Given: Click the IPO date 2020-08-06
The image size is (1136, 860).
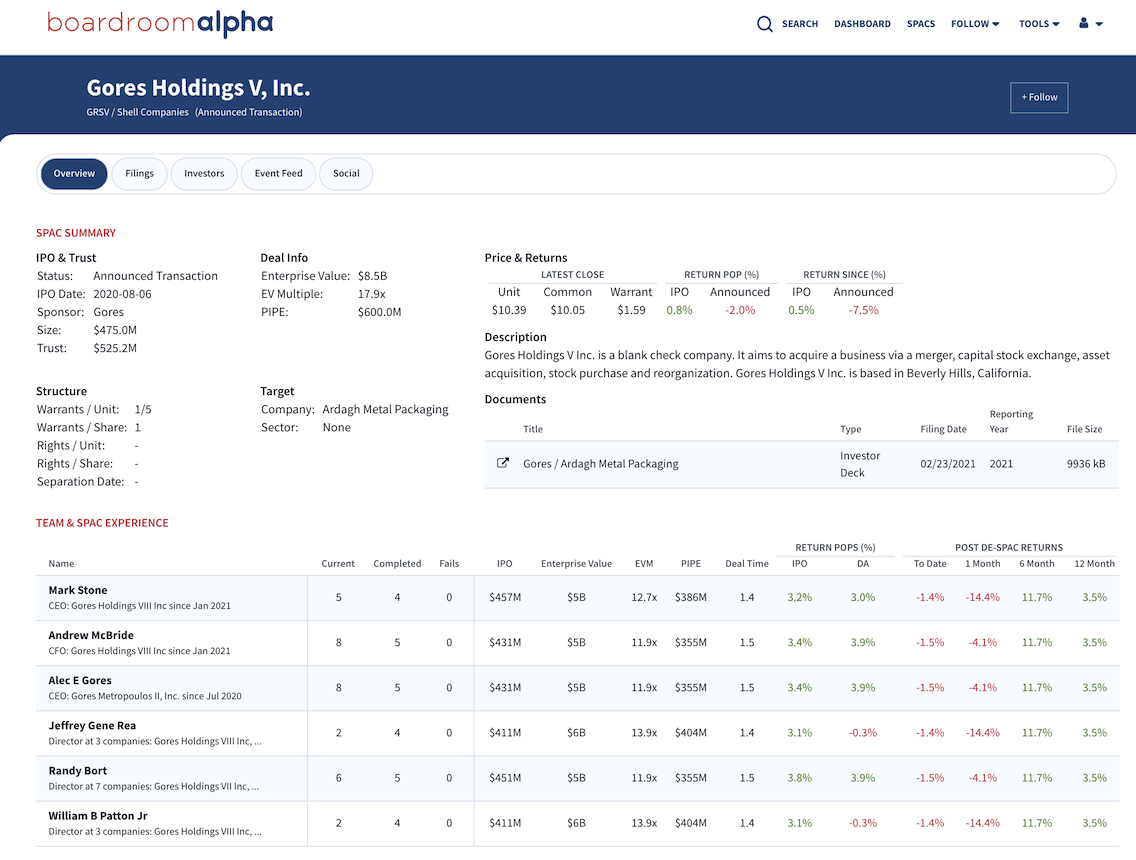Looking at the screenshot, I should point(122,294).
